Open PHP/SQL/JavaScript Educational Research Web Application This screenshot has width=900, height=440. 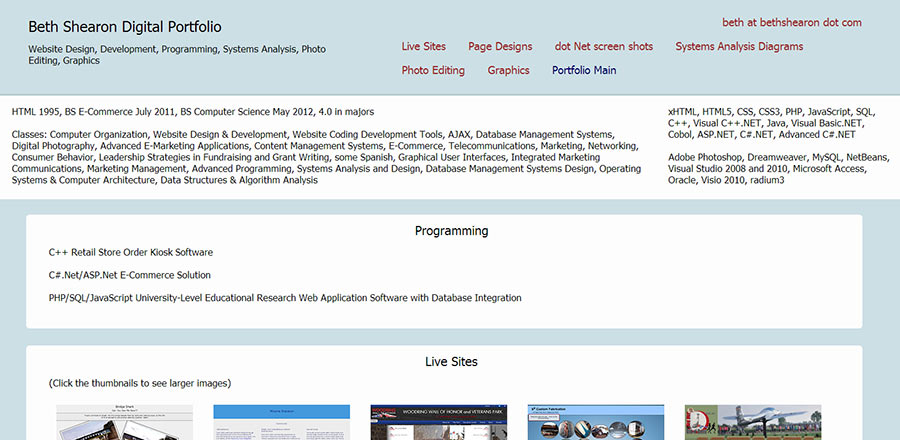[x=284, y=297]
